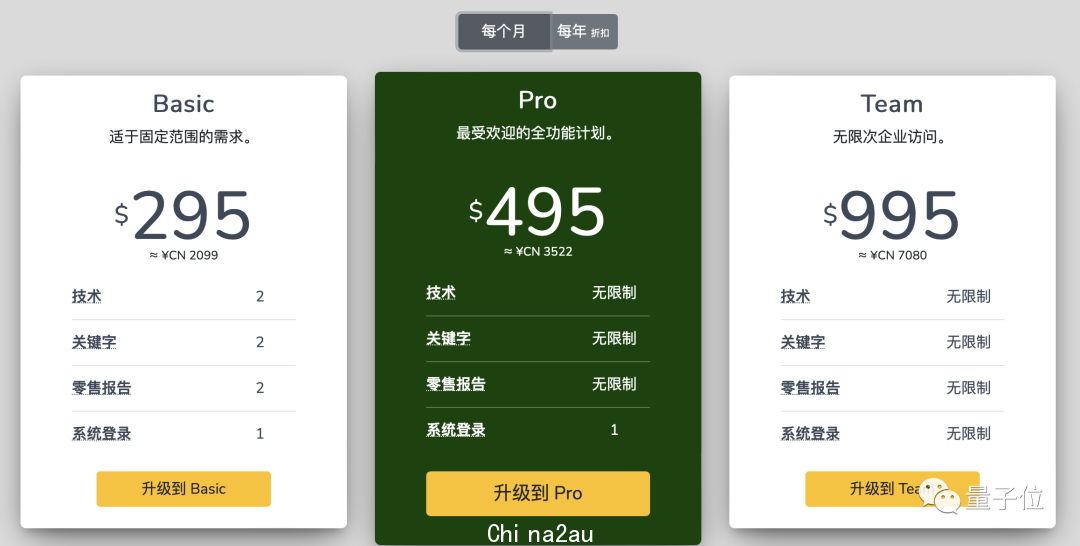This screenshot has width=1080, height=546.
Task: Click 无限制 beside 关键字 in Pro card
Action: pyautogui.click(x=614, y=339)
